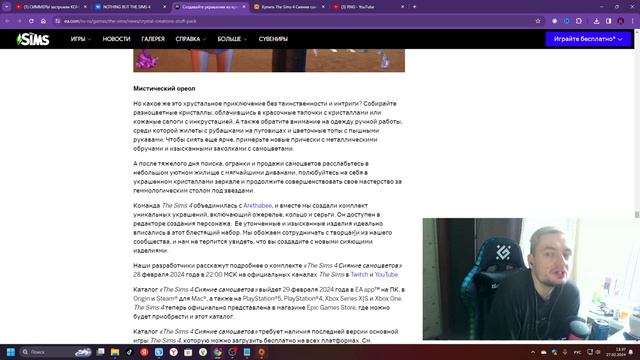Bookmark this page with star icon
Image resolution: width=640 pixels, height=360 pixels.
click(x=538, y=21)
